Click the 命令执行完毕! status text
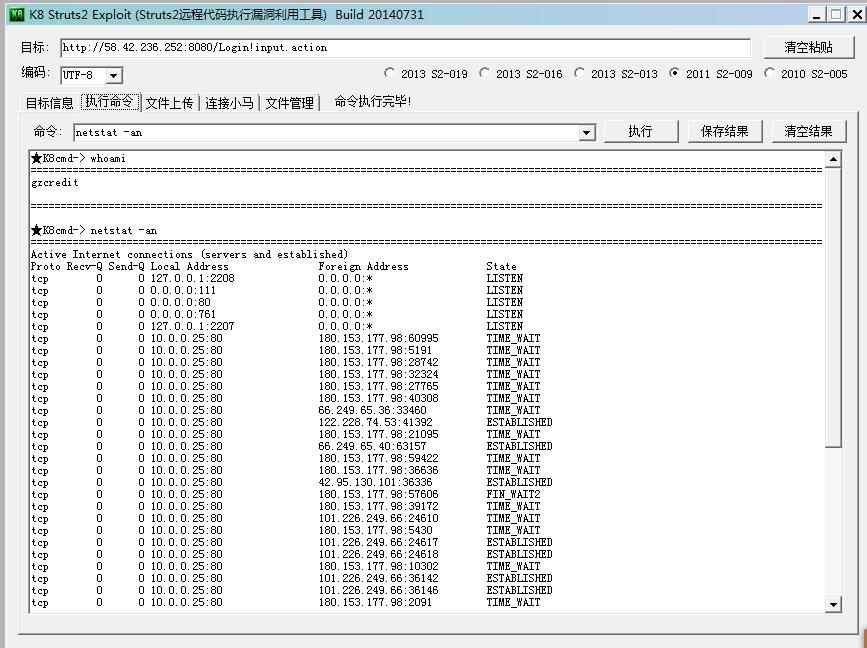The image size is (867, 648). 373,102
